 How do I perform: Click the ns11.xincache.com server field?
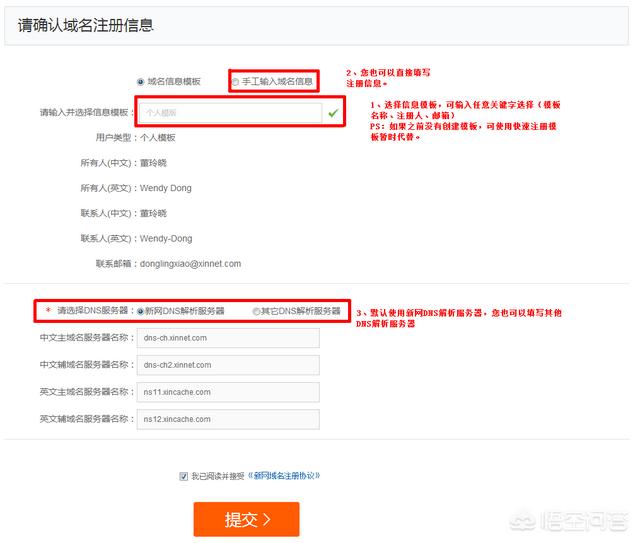[228, 392]
